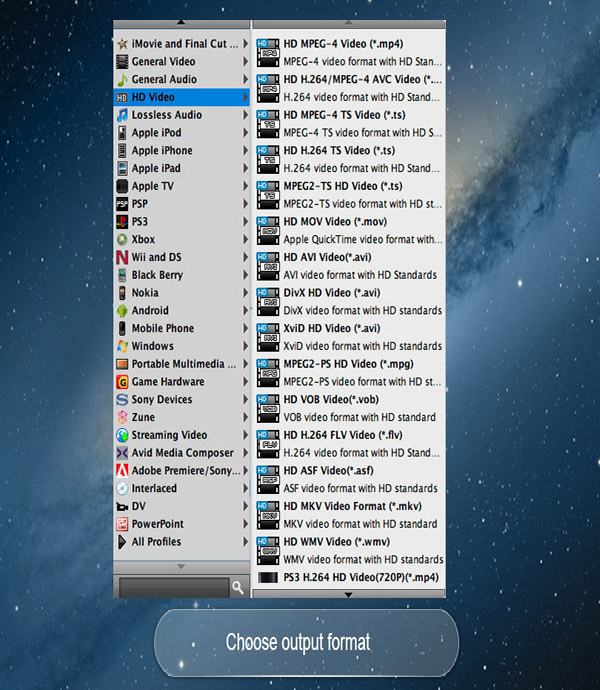
Task: Click the Lossless Audio note icon
Action: 122,115
